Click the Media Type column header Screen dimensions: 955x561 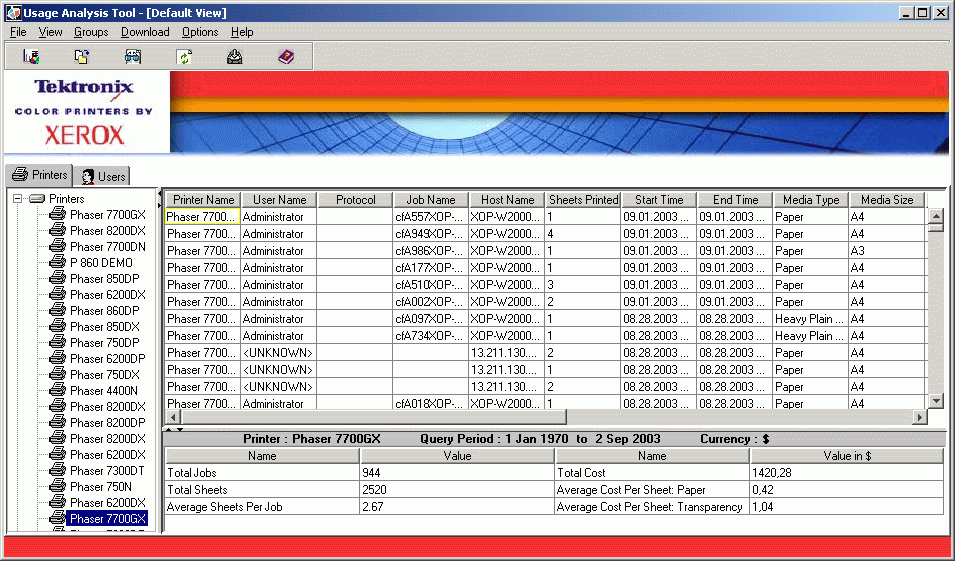(x=811, y=200)
